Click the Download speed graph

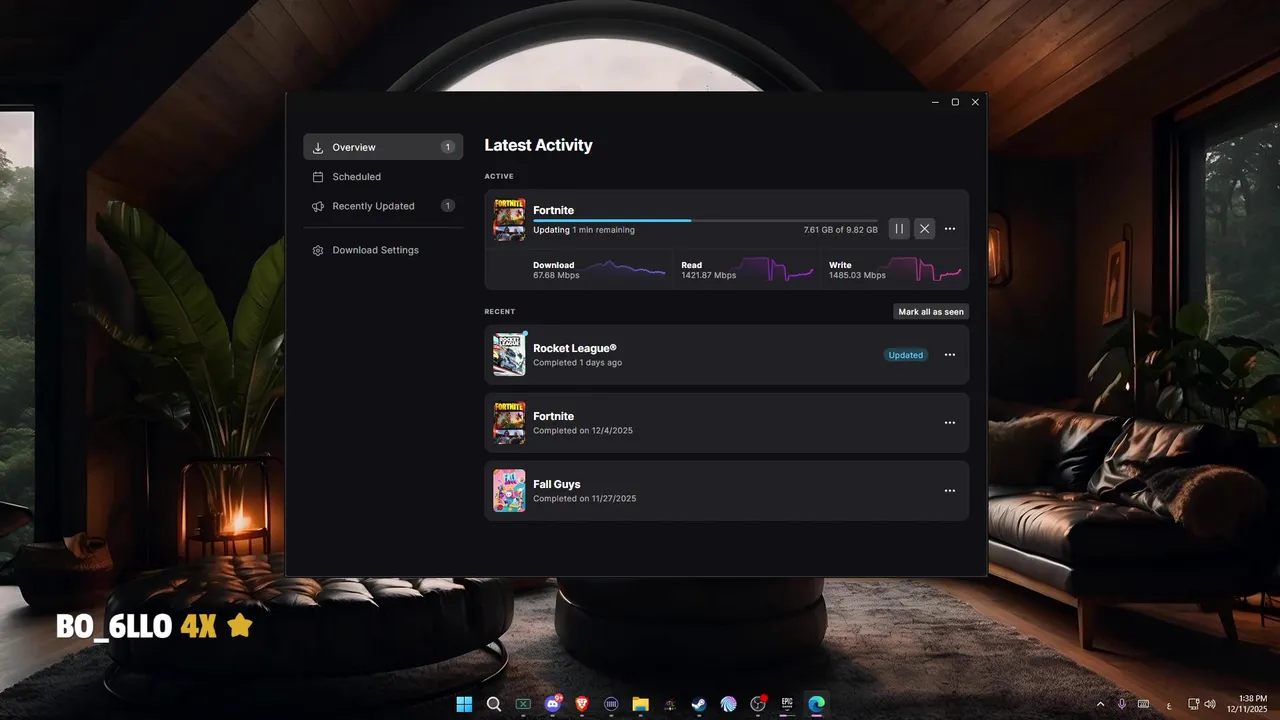click(x=625, y=270)
